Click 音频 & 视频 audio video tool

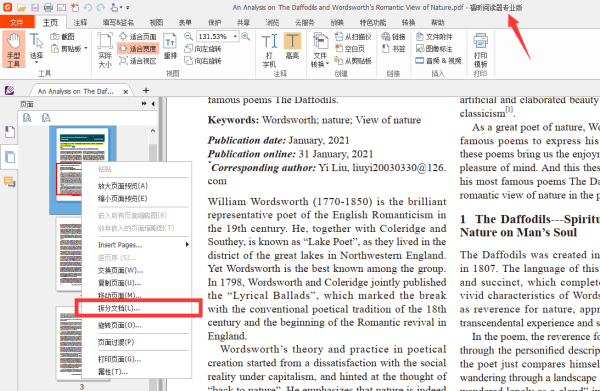(439, 60)
